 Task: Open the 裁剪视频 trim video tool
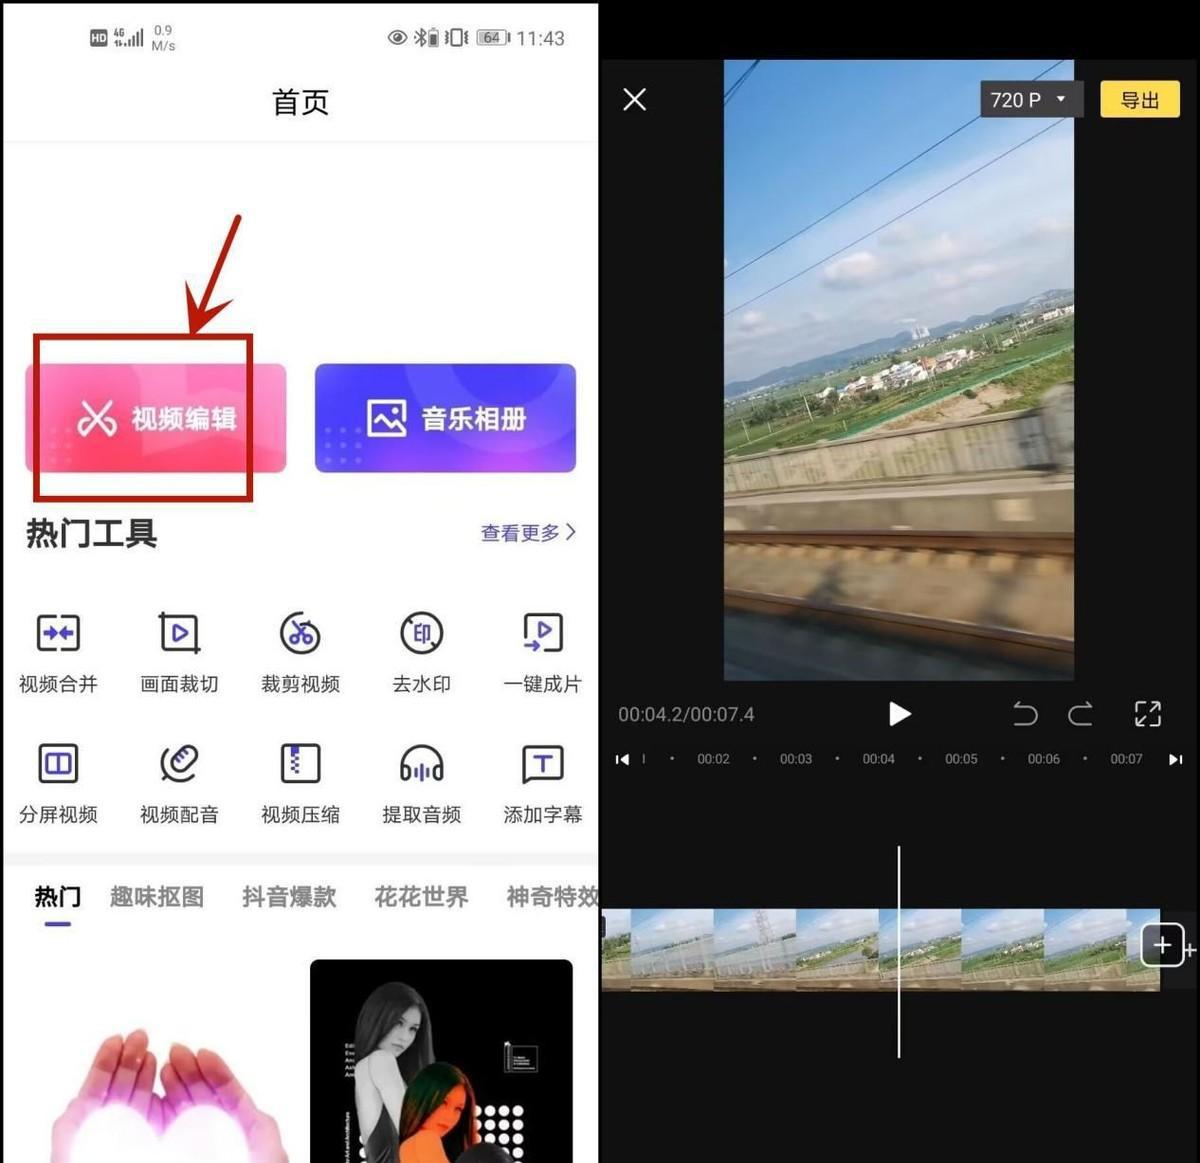300,634
